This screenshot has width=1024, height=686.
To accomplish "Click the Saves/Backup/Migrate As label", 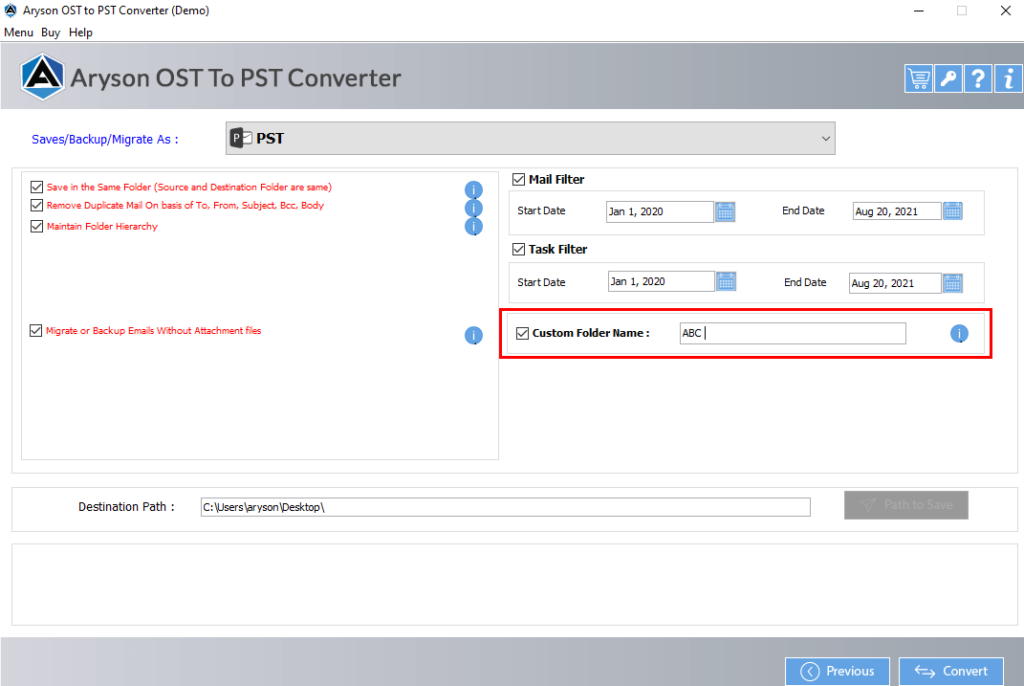I will (104, 139).
